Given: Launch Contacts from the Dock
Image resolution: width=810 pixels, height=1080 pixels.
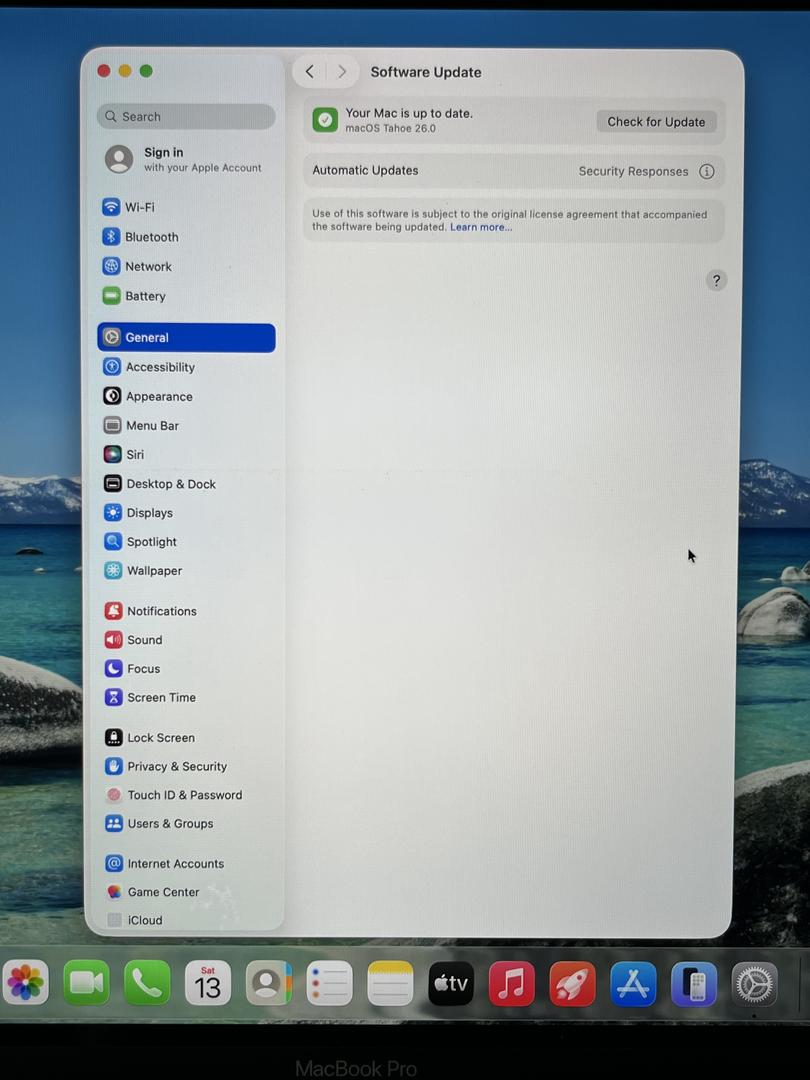Looking at the screenshot, I should pos(269,982).
